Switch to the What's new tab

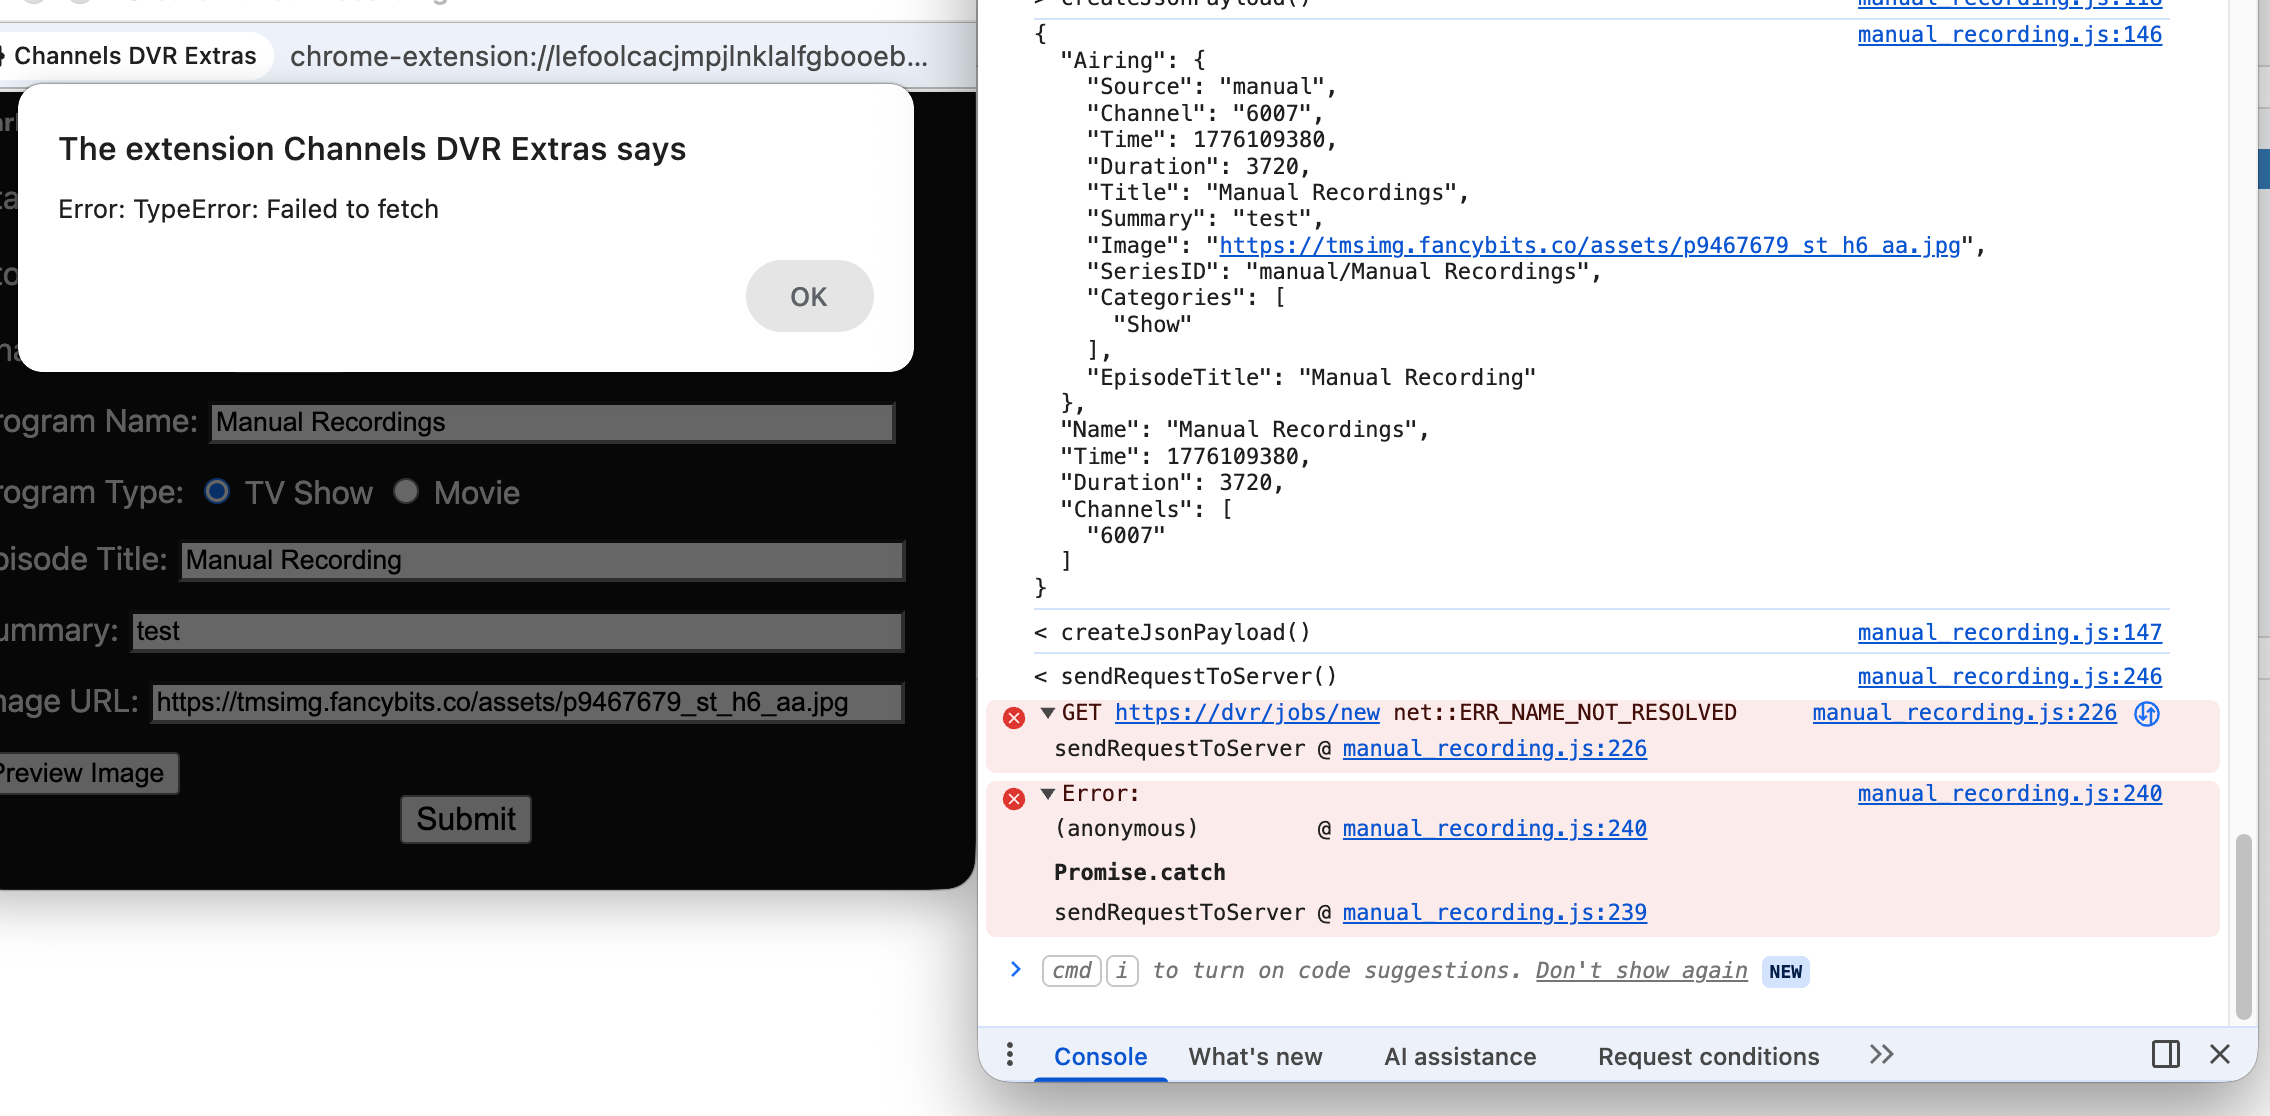point(1255,1056)
